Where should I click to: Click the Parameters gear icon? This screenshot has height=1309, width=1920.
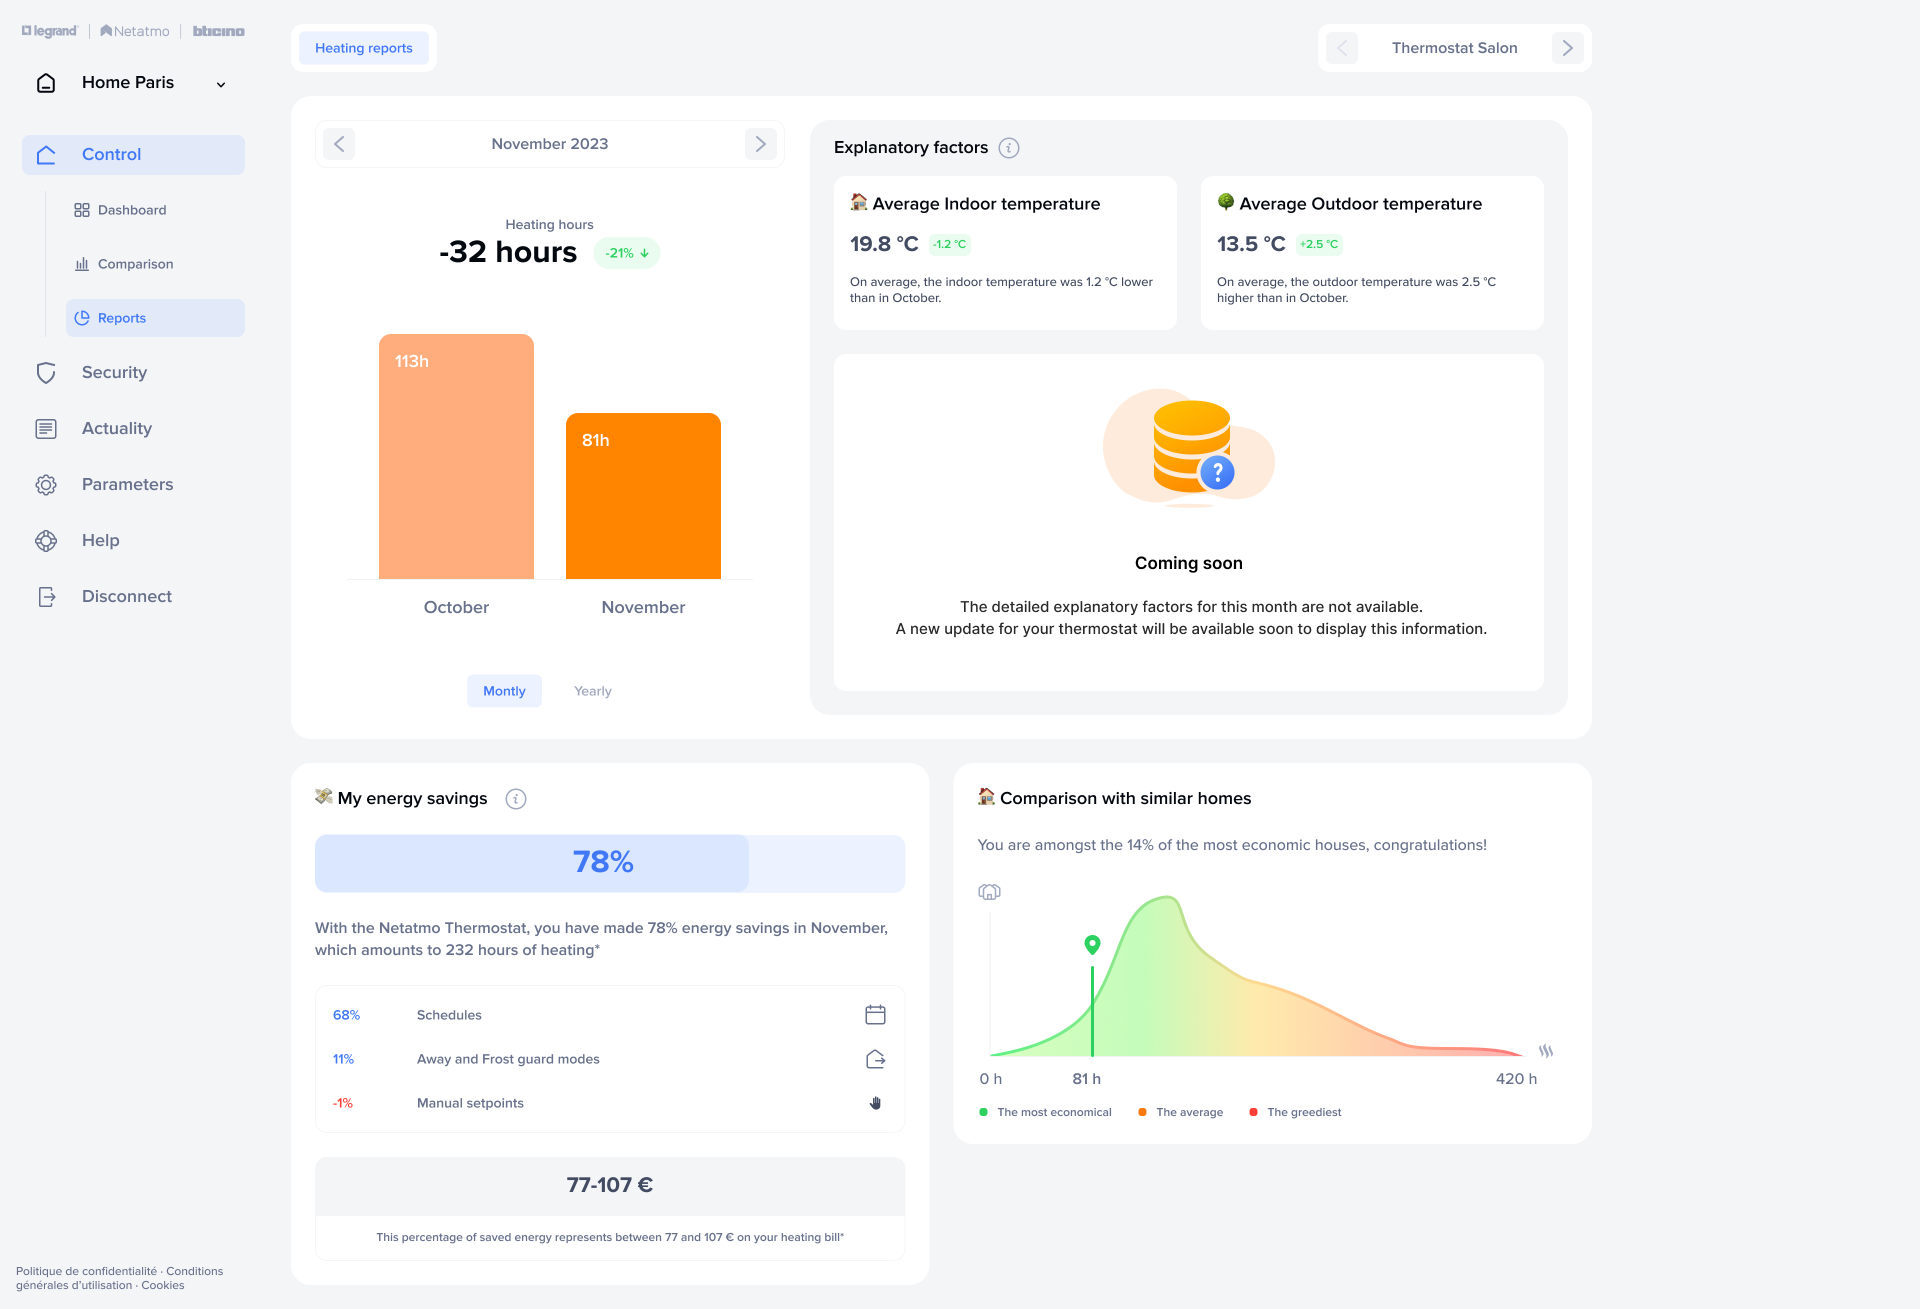point(46,485)
